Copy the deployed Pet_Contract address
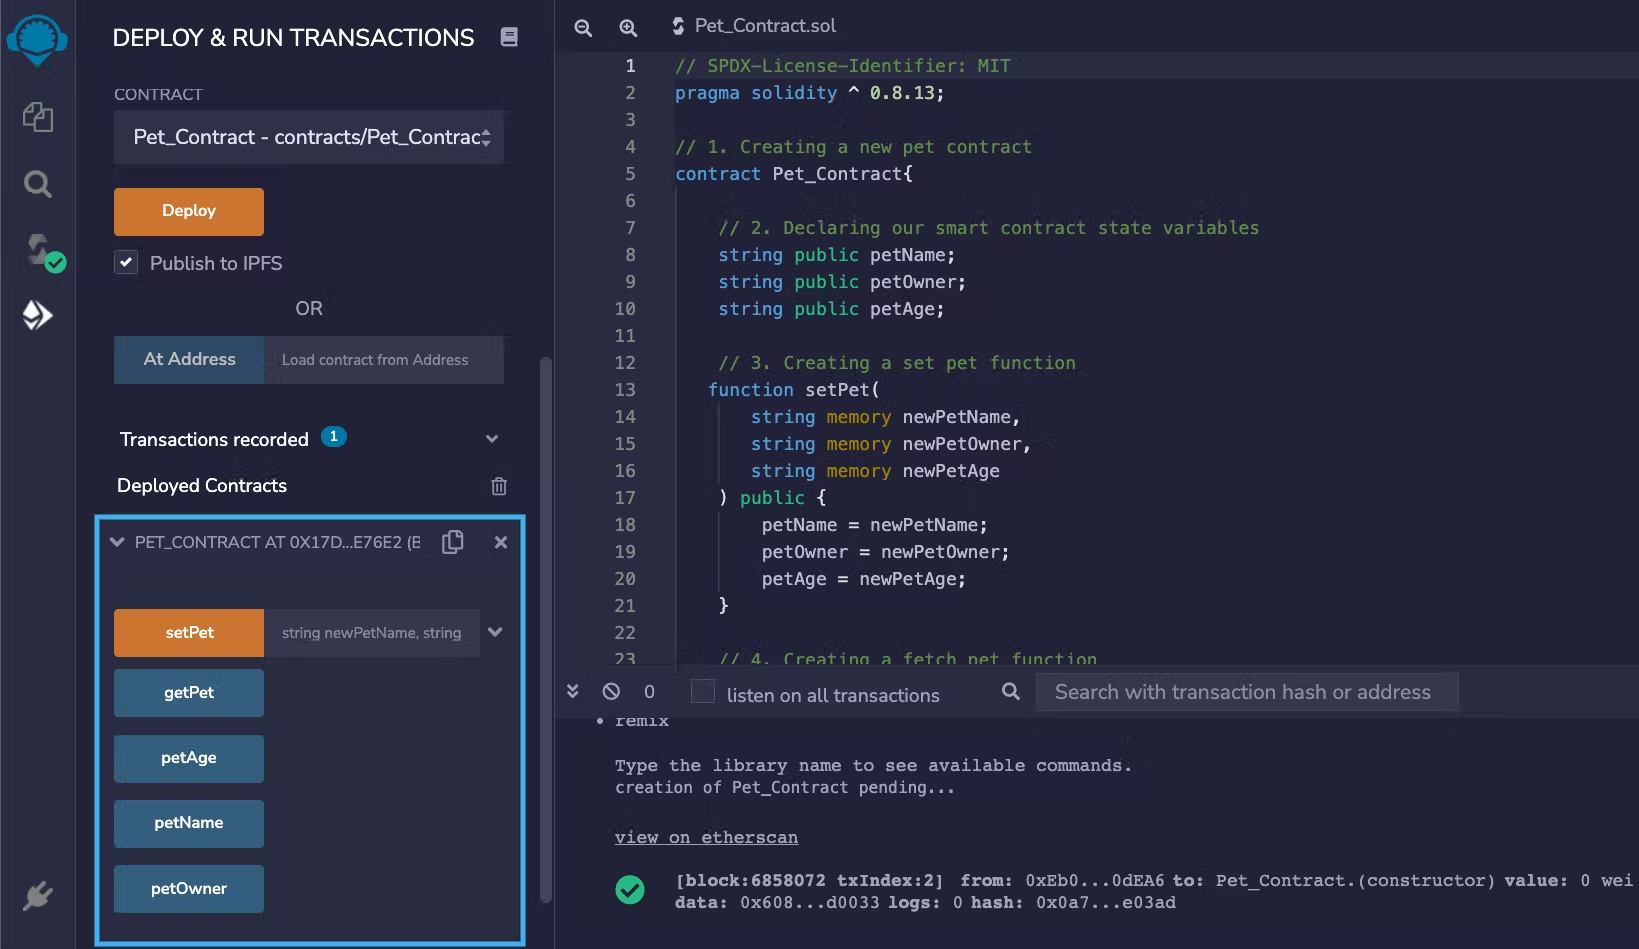This screenshot has height=949, width=1639. (x=453, y=542)
